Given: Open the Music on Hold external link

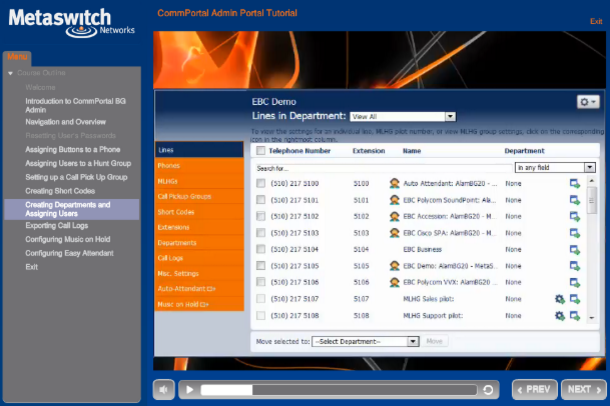Looking at the screenshot, I should [x=199, y=304].
